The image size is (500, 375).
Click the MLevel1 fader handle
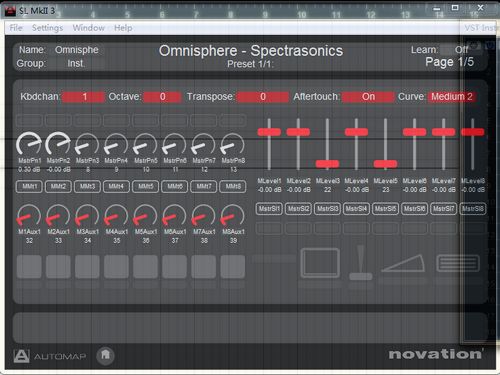(269, 132)
